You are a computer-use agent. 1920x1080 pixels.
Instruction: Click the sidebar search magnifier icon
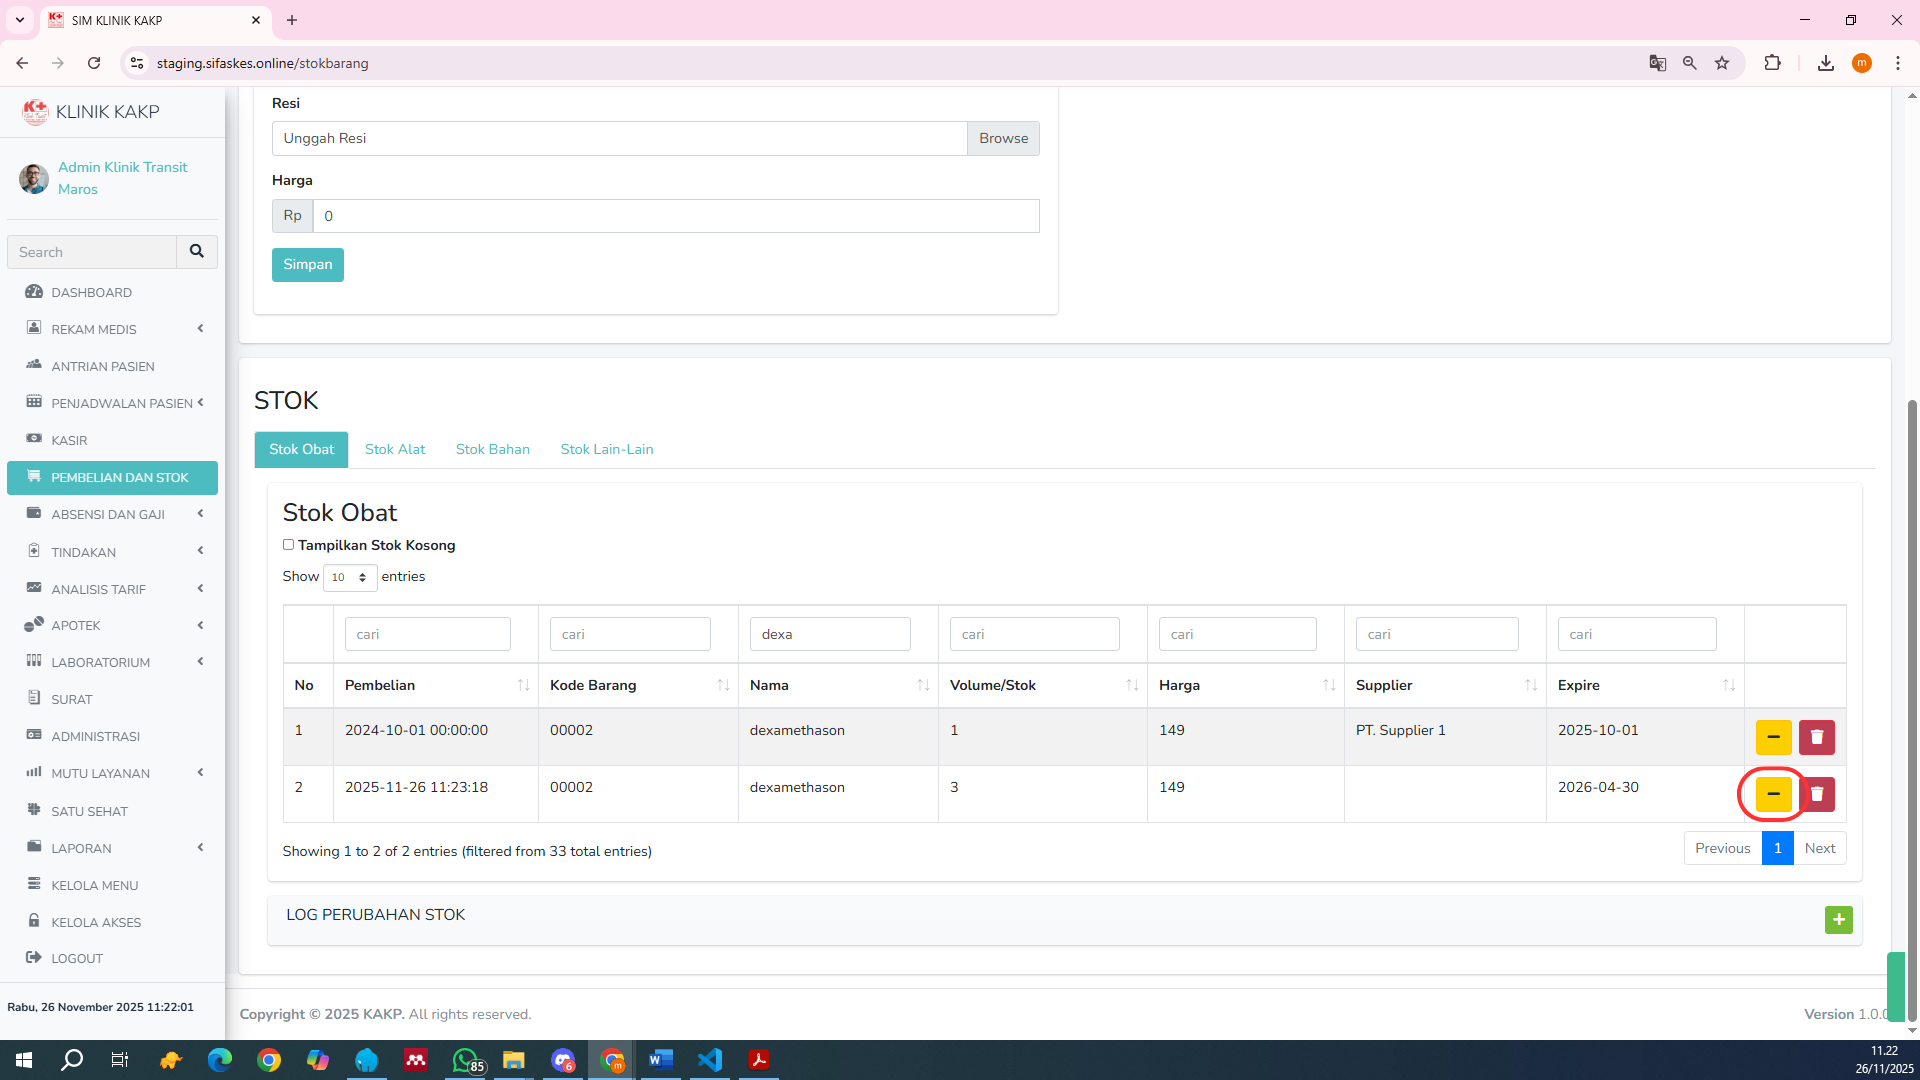197,252
